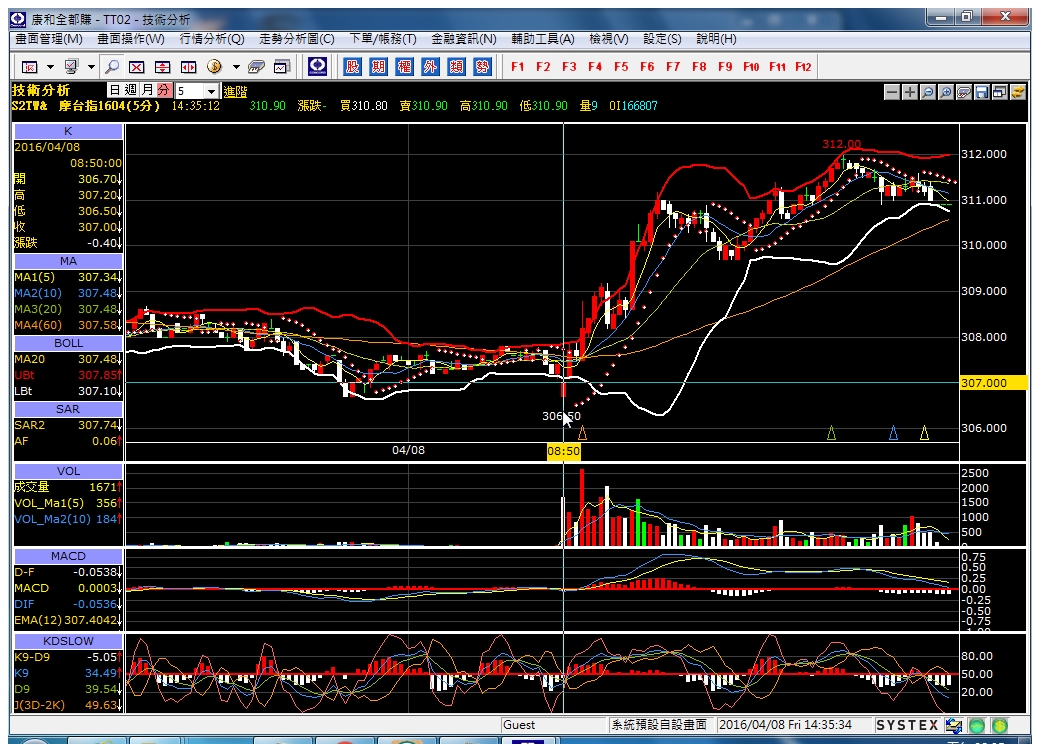Switch chart period to 日 (daily)
Viewport: 1040px width, 744px height.
pos(115,90)
